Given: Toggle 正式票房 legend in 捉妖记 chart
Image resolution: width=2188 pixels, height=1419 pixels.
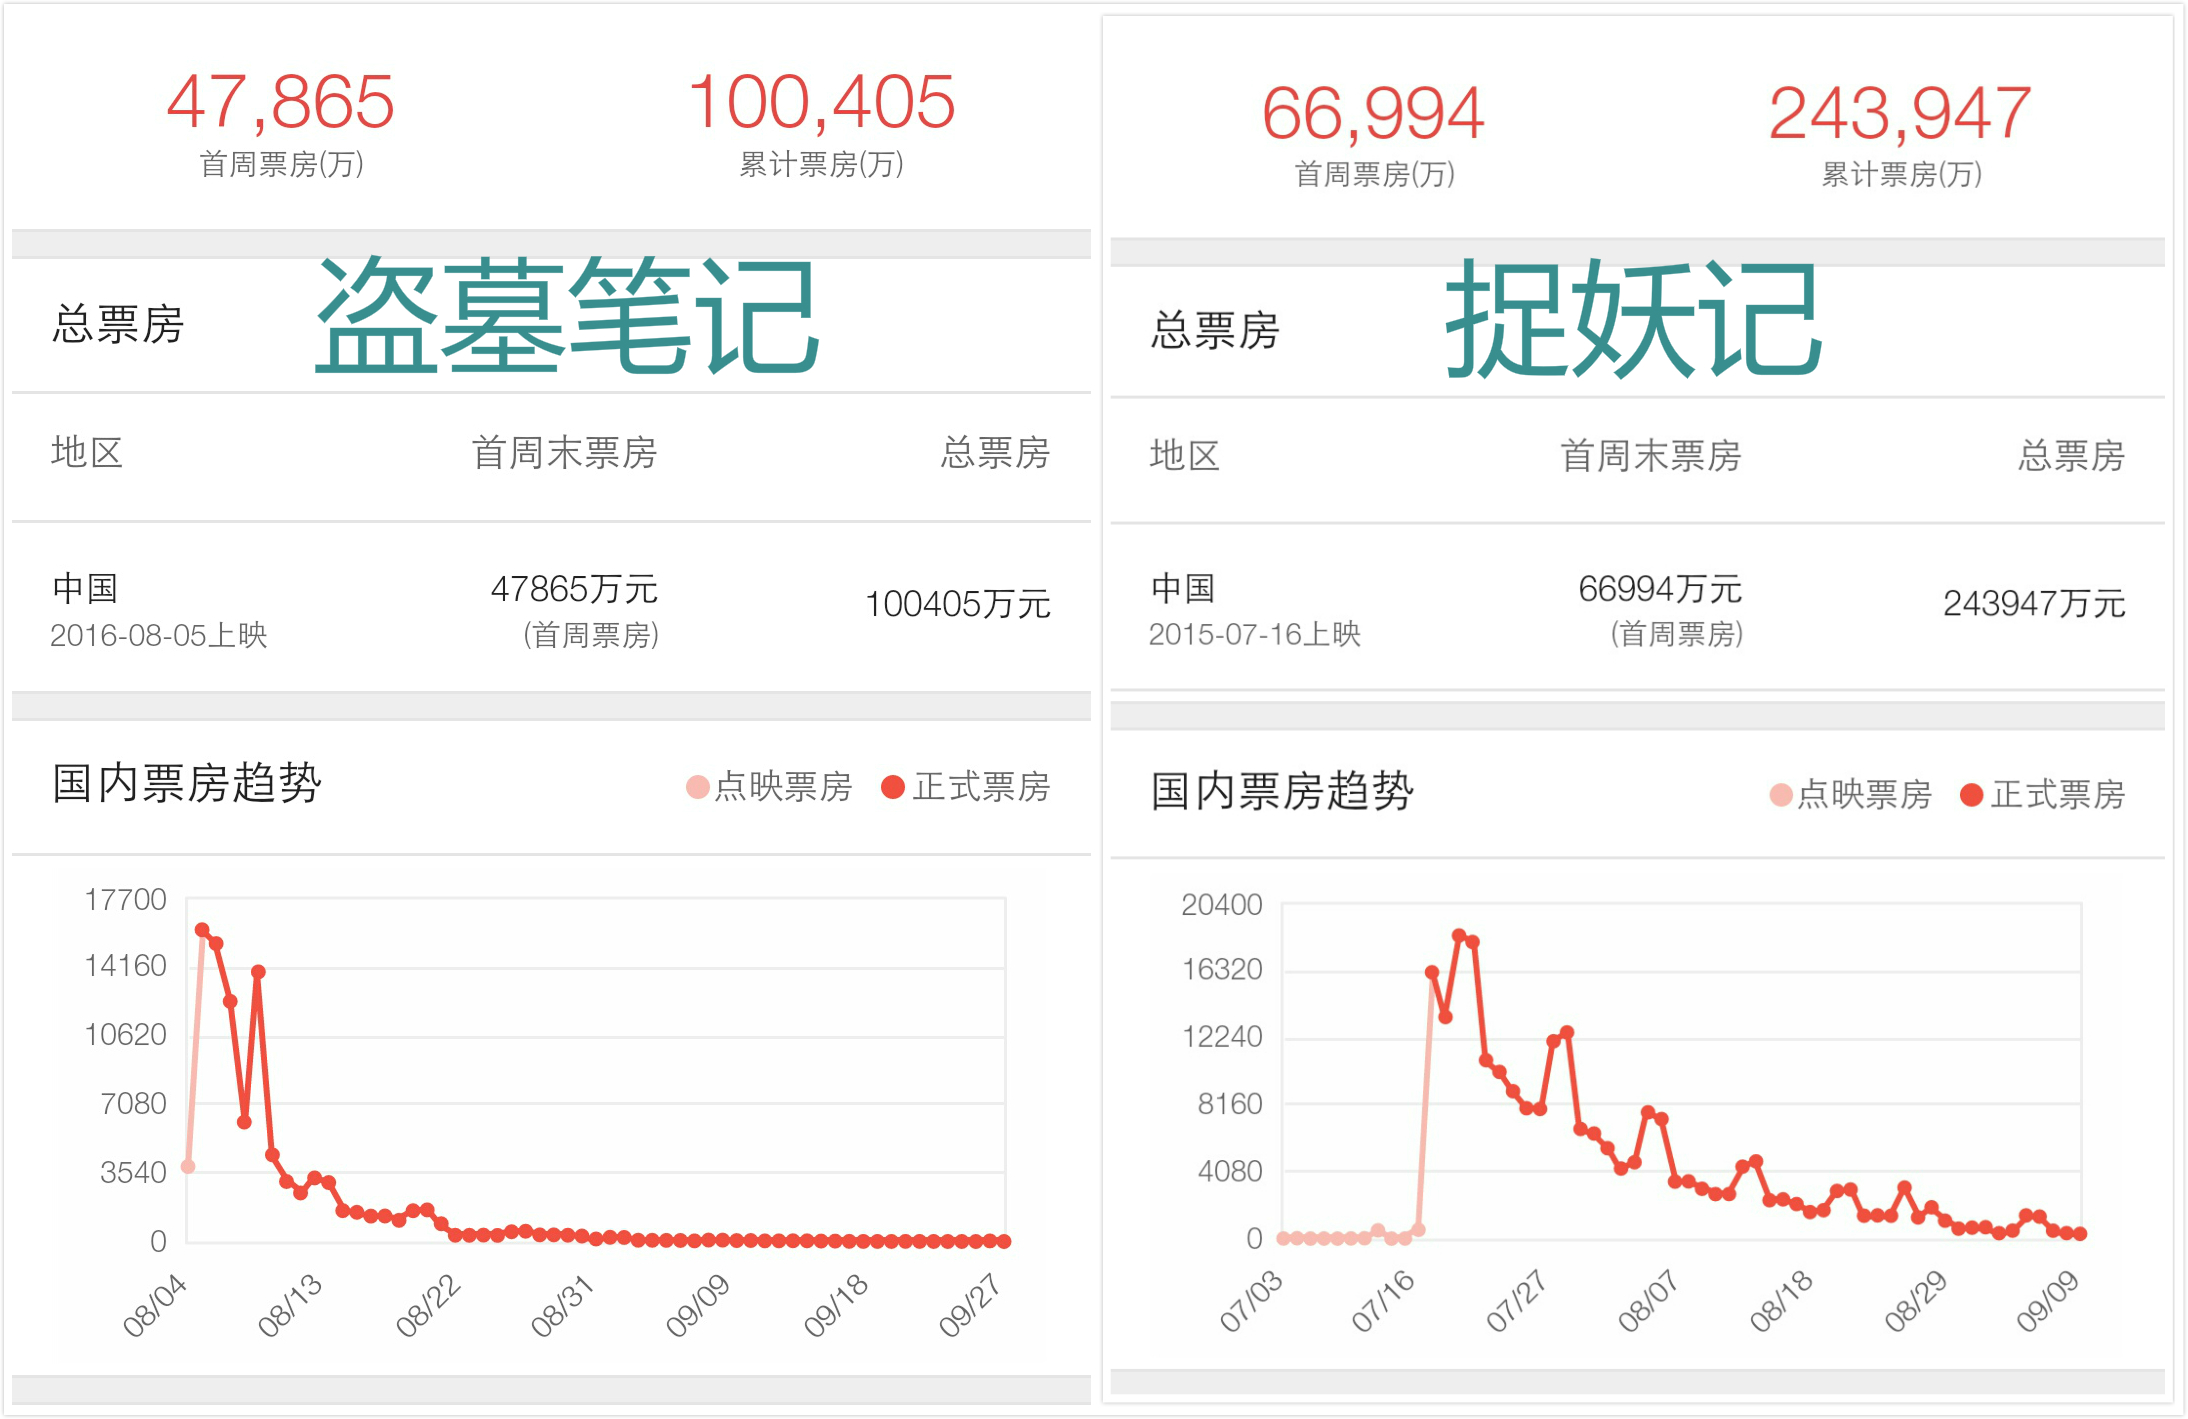Looking at the screenshot, I should [2042, 795].
